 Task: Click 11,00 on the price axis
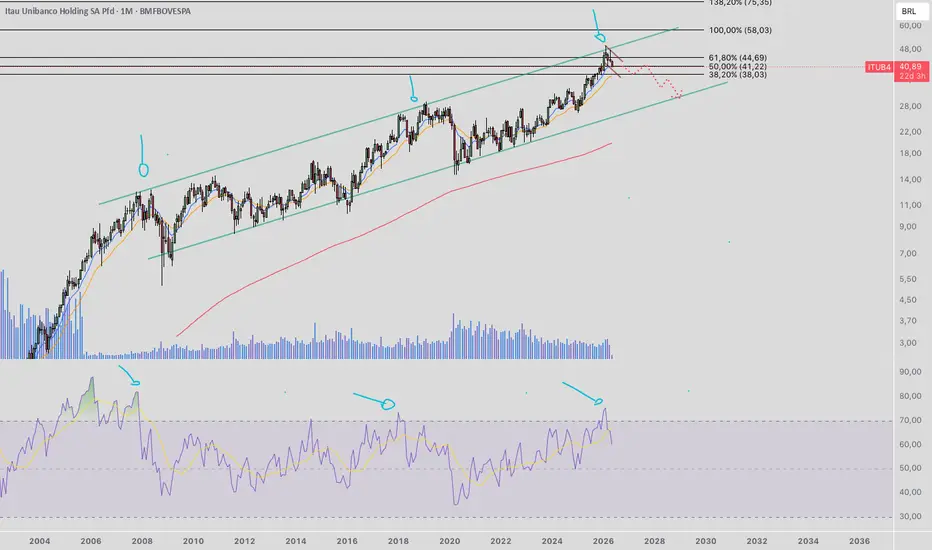(910, 205)
